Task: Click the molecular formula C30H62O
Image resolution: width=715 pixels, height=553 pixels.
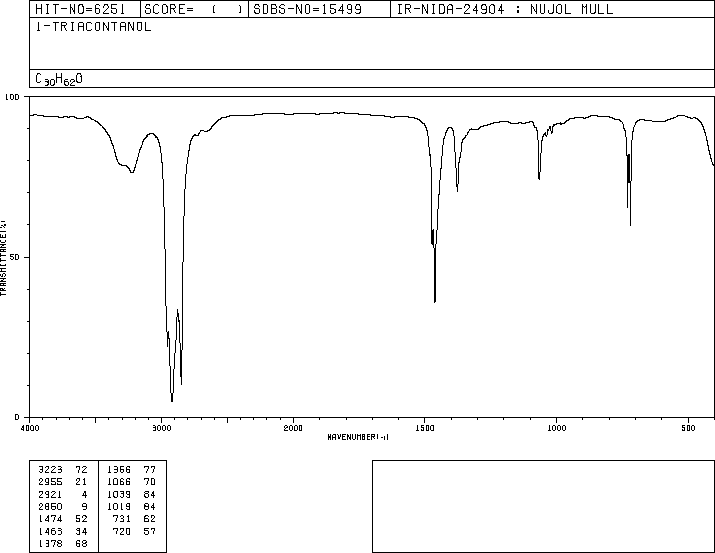Action: click(x=59, y=79)
